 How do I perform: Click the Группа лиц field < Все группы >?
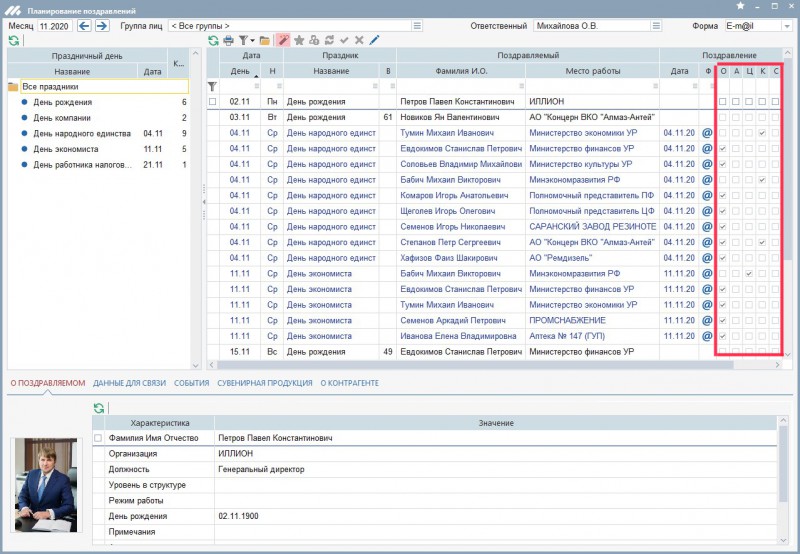pyautogui.click(x=290, y=26)
